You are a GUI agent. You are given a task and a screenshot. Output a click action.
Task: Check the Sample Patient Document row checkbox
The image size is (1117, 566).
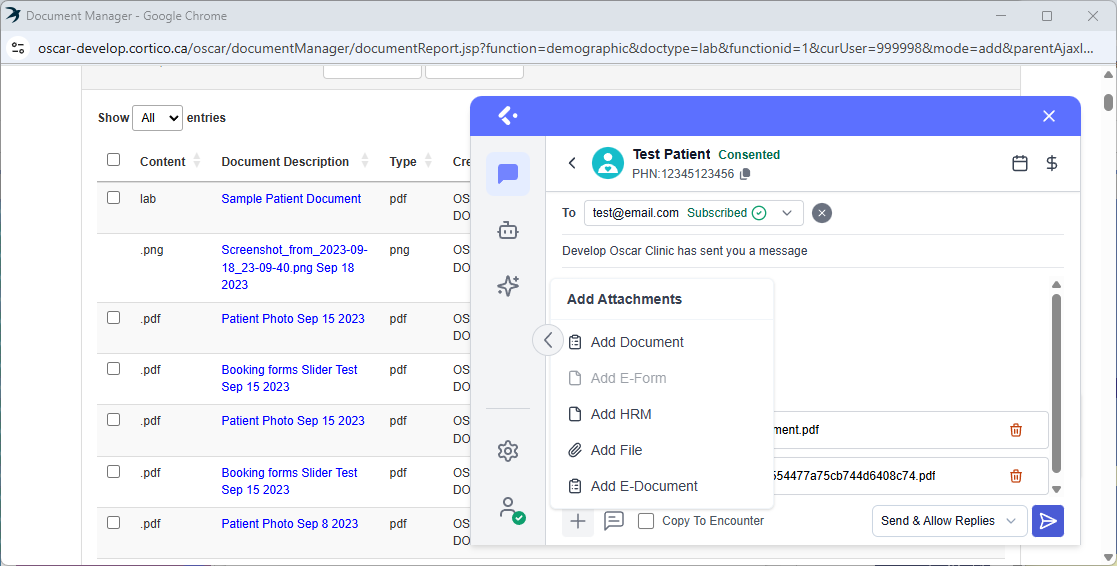click(113, 197)
